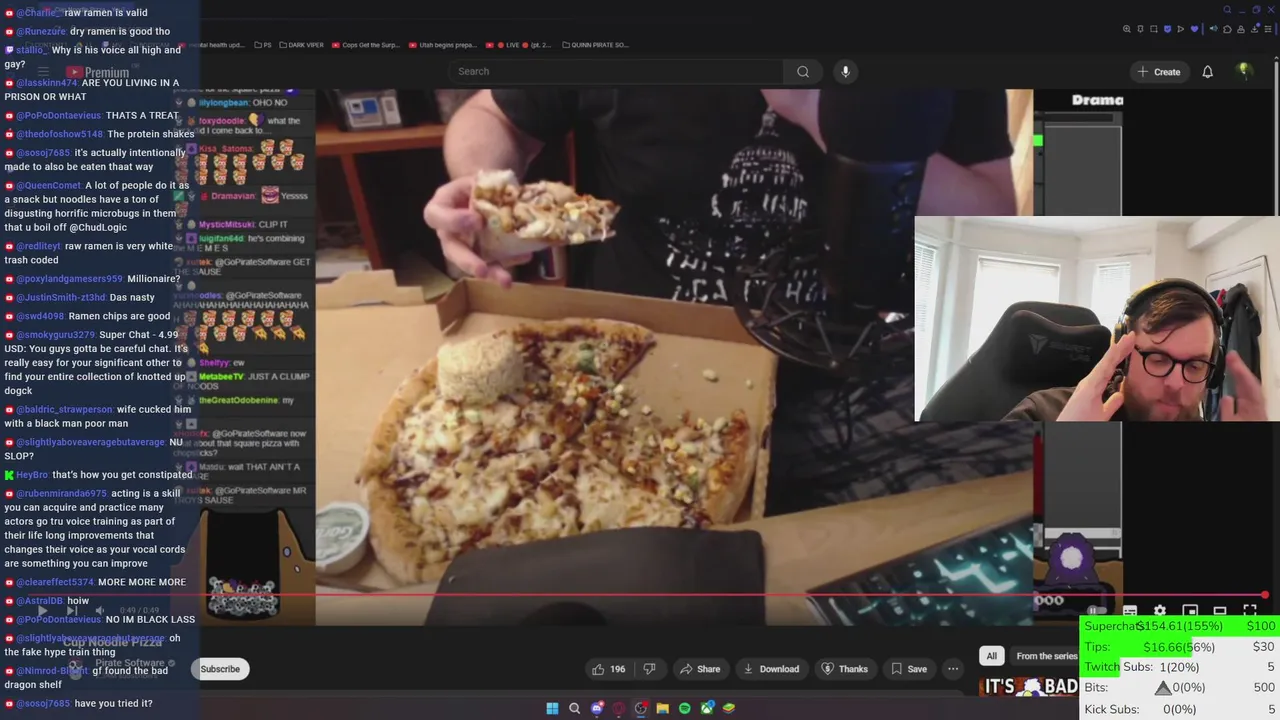Download the video

point(771,669)
